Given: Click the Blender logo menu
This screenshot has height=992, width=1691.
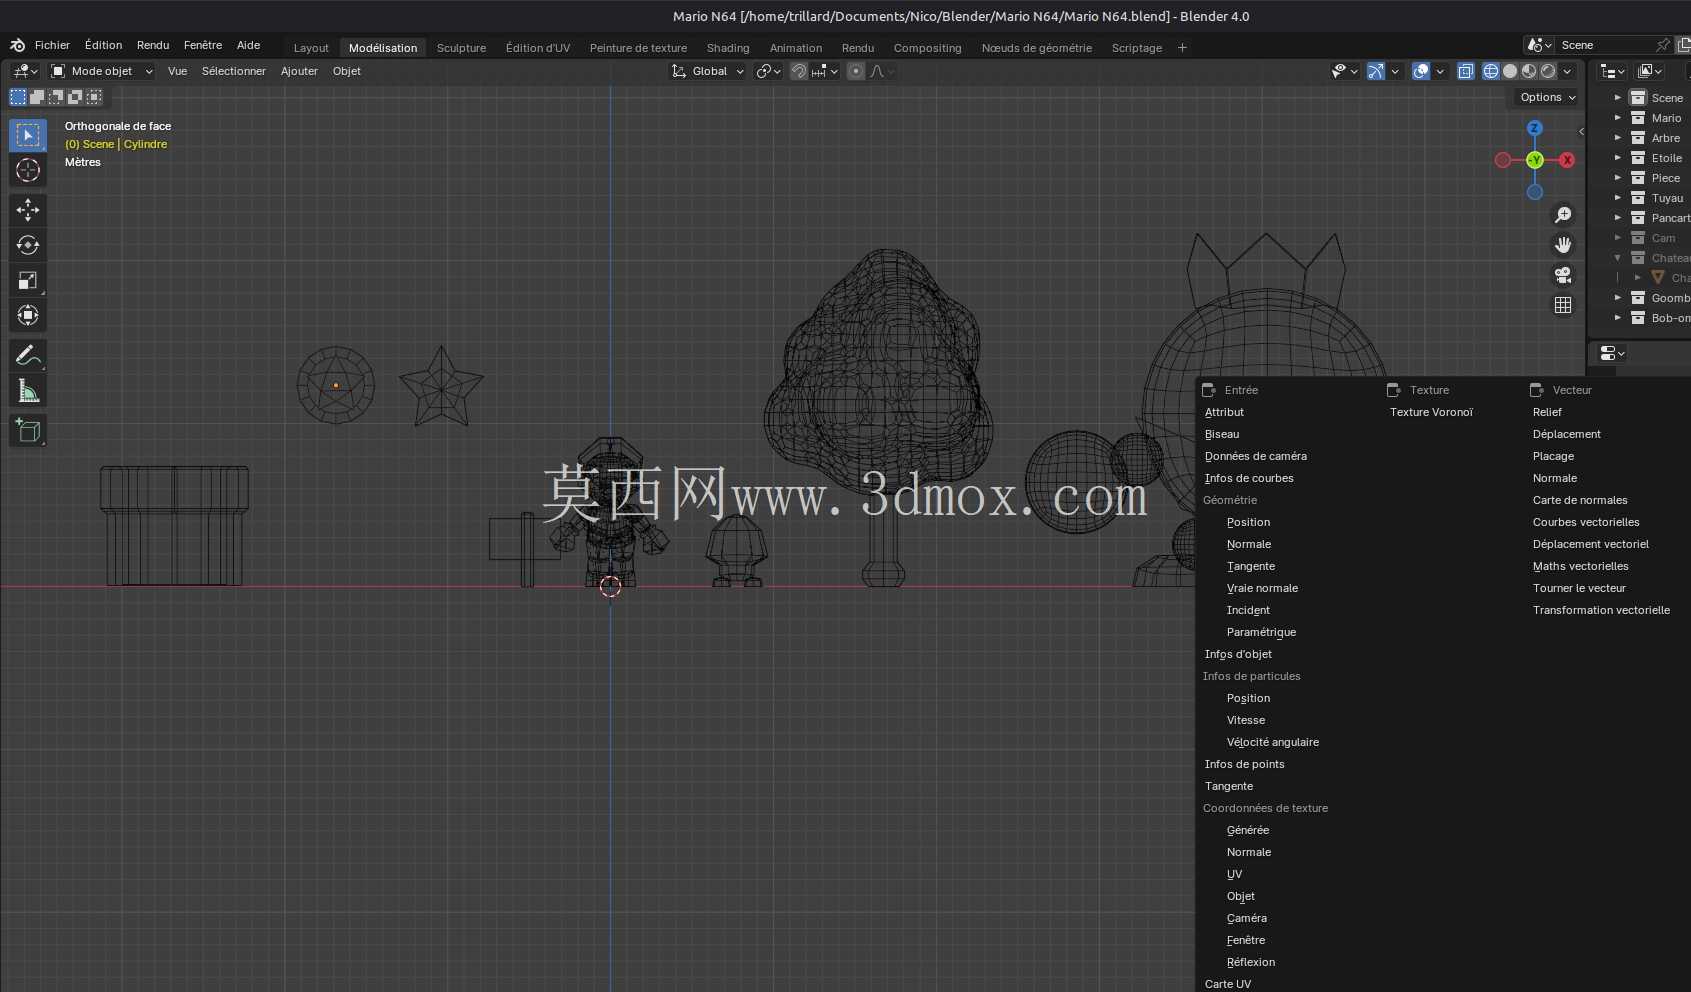Looking at the screenshot, I should (17, 45).
